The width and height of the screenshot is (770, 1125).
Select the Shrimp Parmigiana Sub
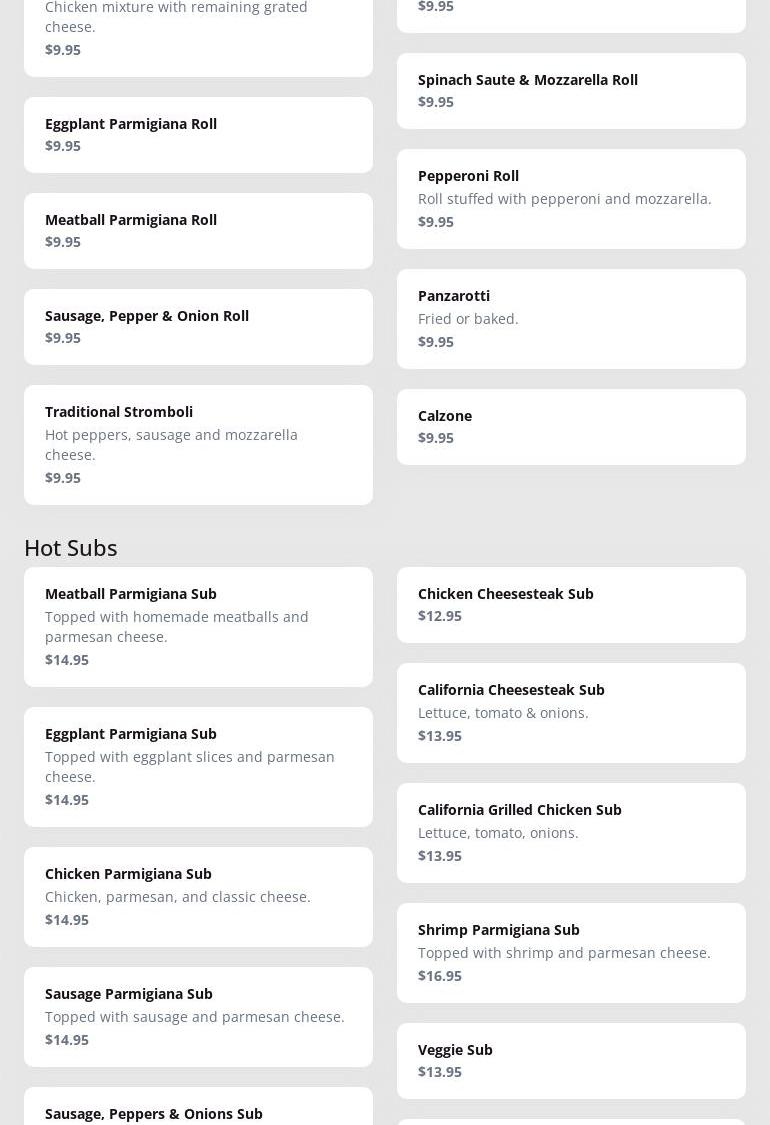(x=571, y=952)
